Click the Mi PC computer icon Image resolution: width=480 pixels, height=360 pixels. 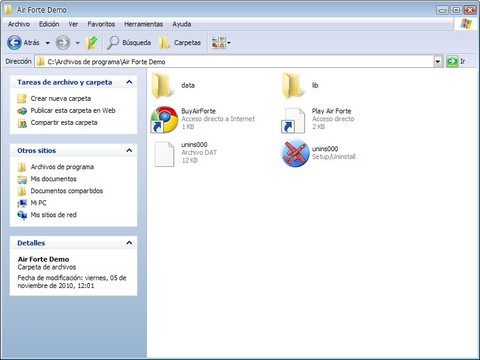pos(22,203)
